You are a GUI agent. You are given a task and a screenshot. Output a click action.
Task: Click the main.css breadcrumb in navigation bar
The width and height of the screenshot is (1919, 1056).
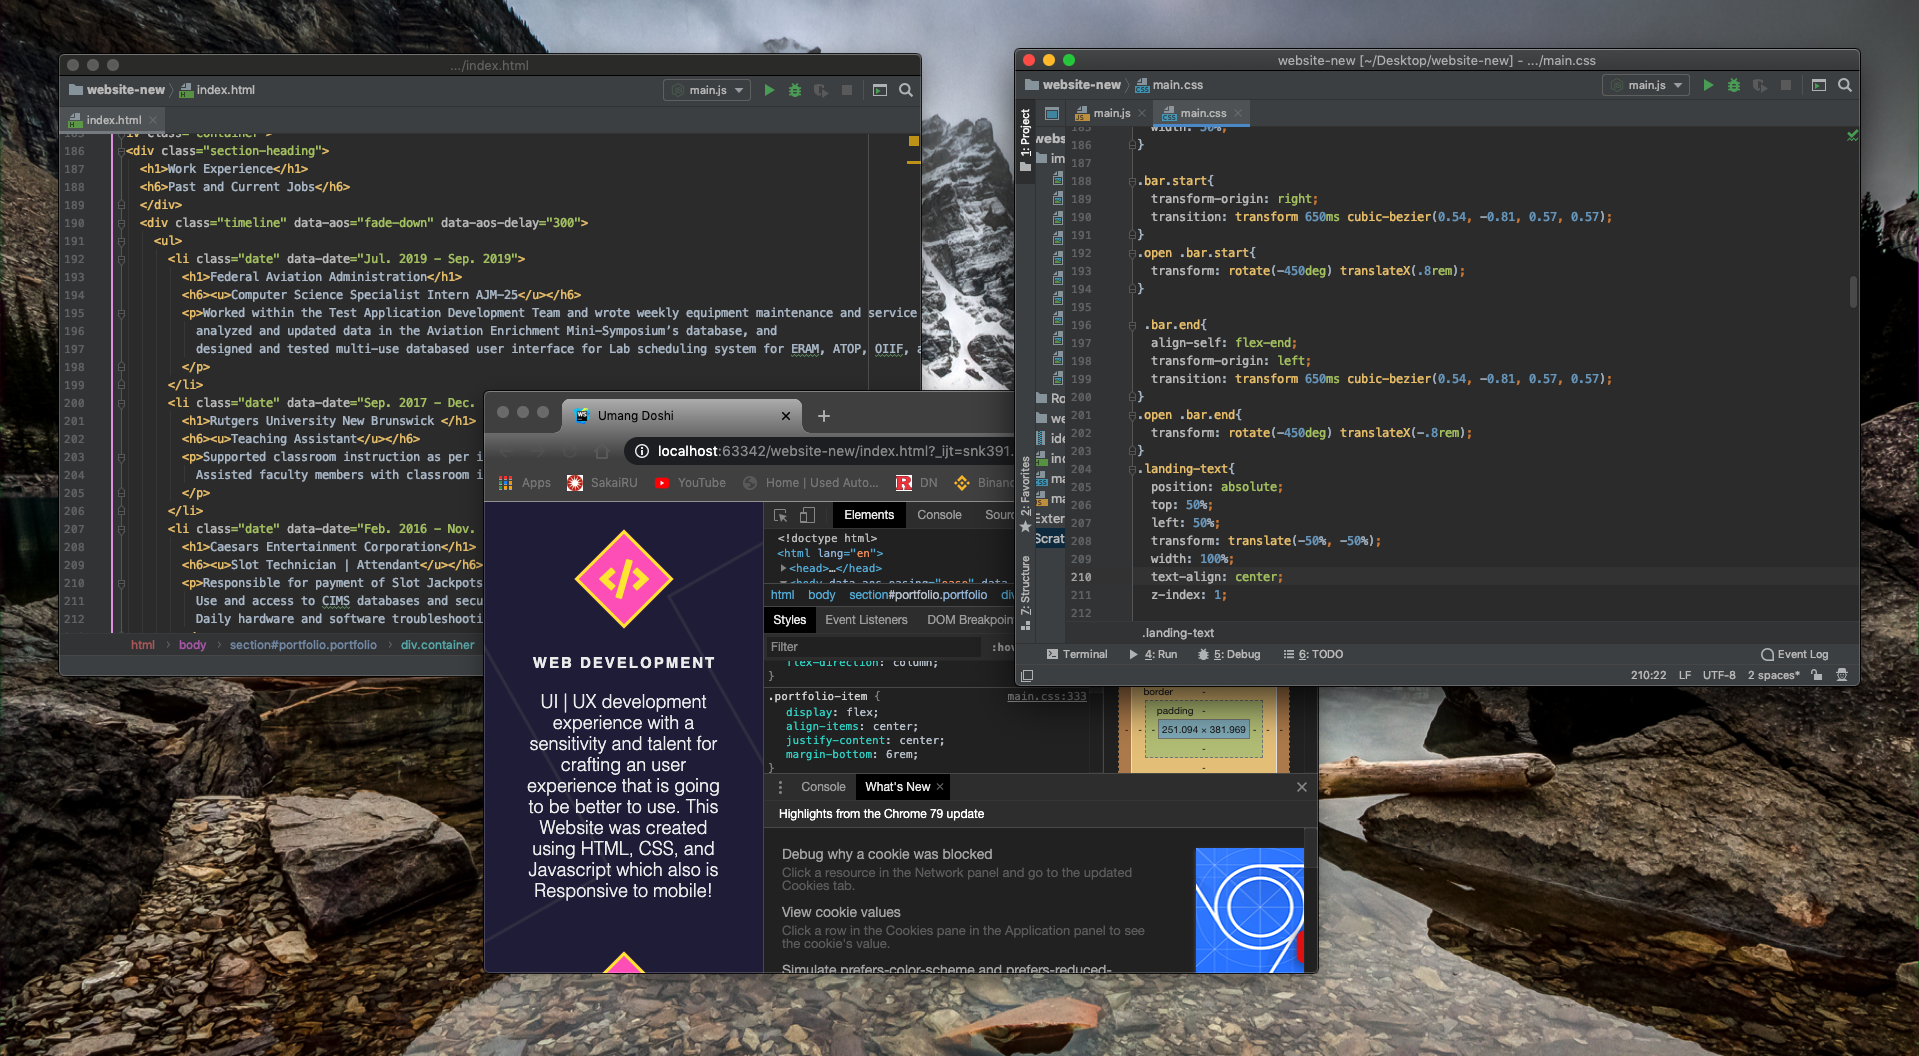coord(1169,85)
